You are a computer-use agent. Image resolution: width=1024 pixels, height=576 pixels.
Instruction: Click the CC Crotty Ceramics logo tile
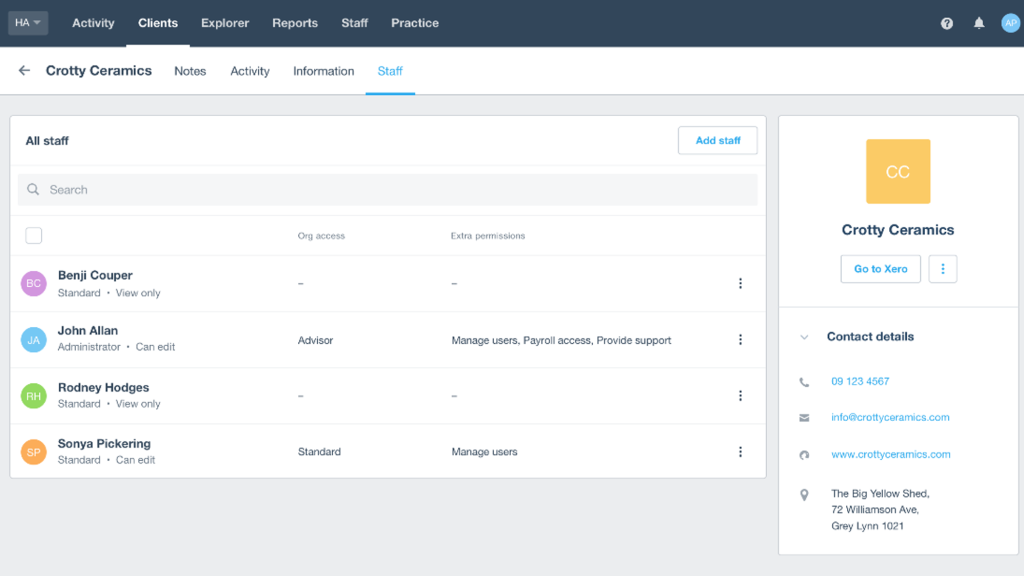(898, 171)
